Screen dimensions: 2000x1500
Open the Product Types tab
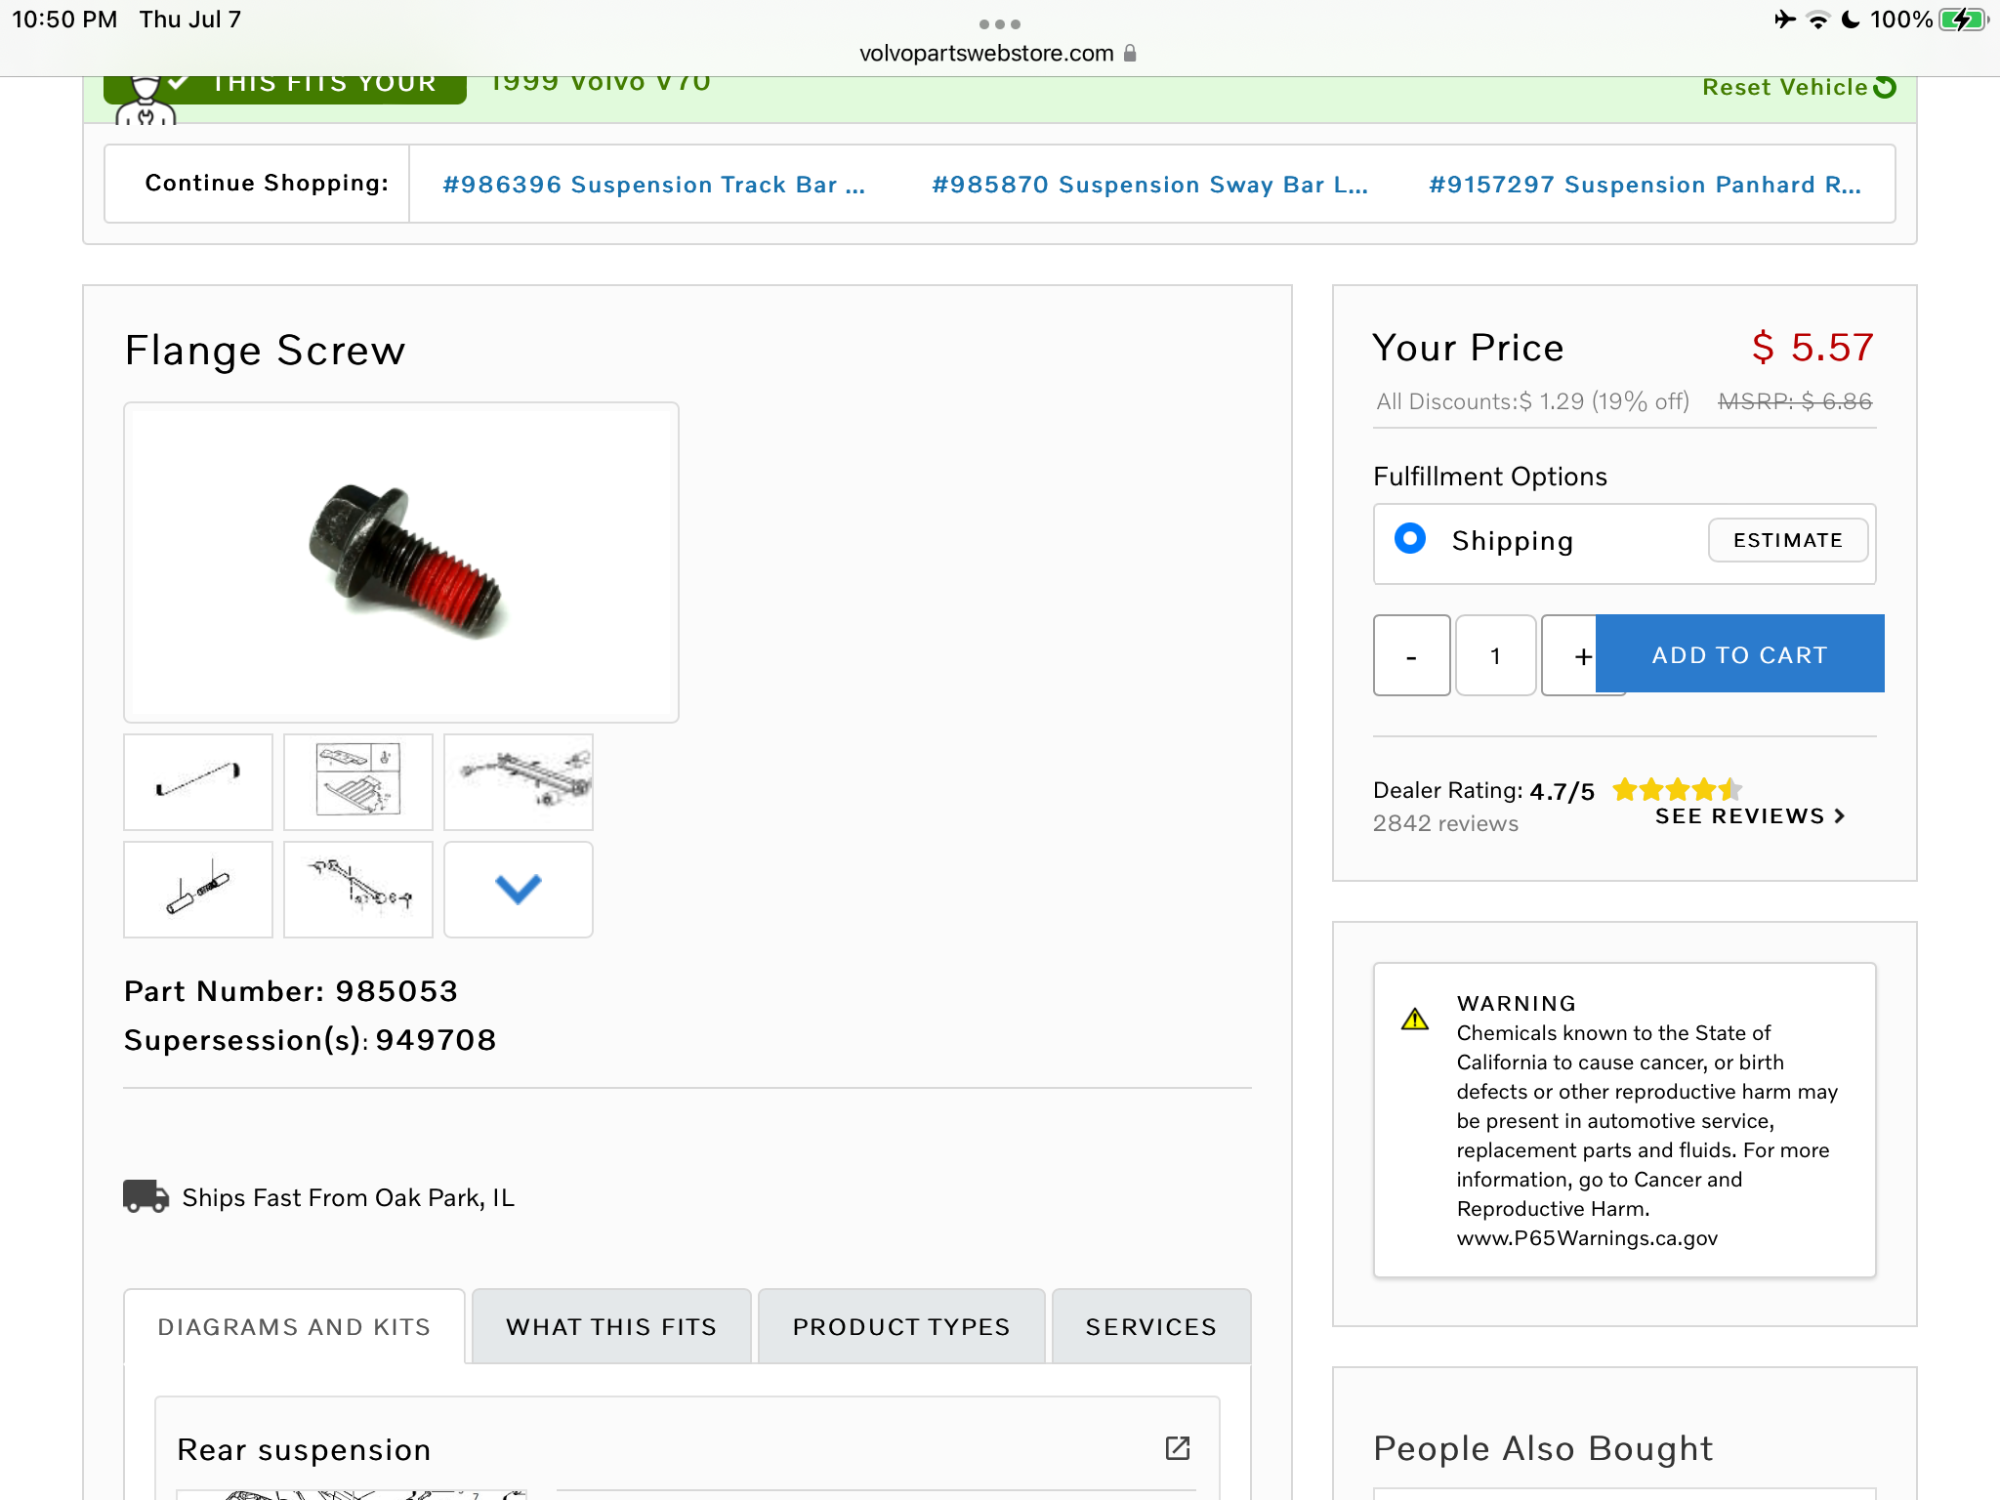[901, 1326]
